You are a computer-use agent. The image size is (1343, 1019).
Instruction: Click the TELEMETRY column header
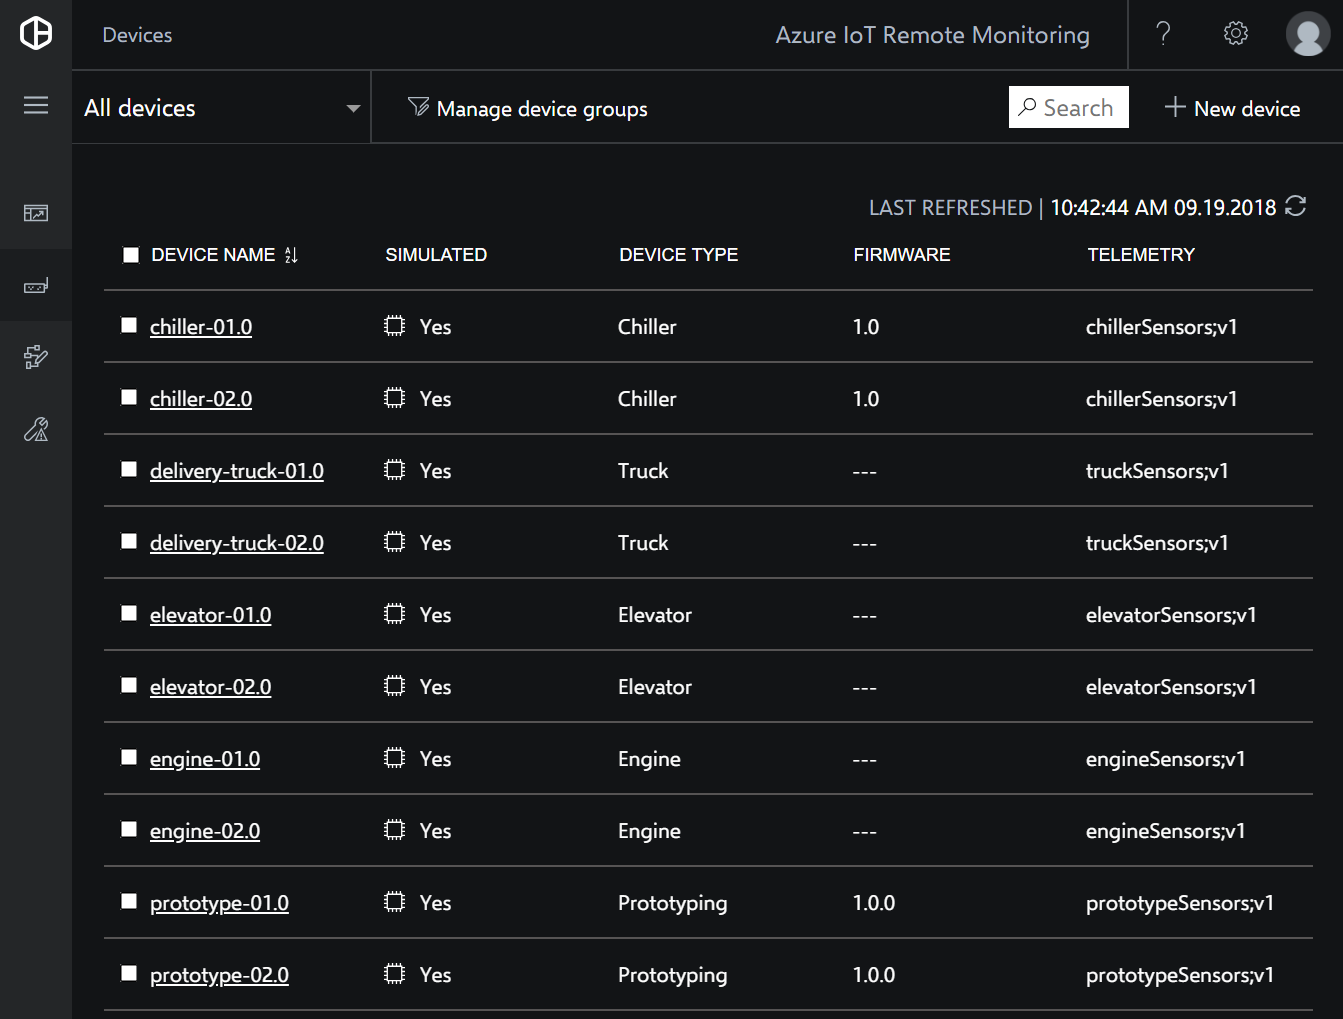(x=1141, y=255)
